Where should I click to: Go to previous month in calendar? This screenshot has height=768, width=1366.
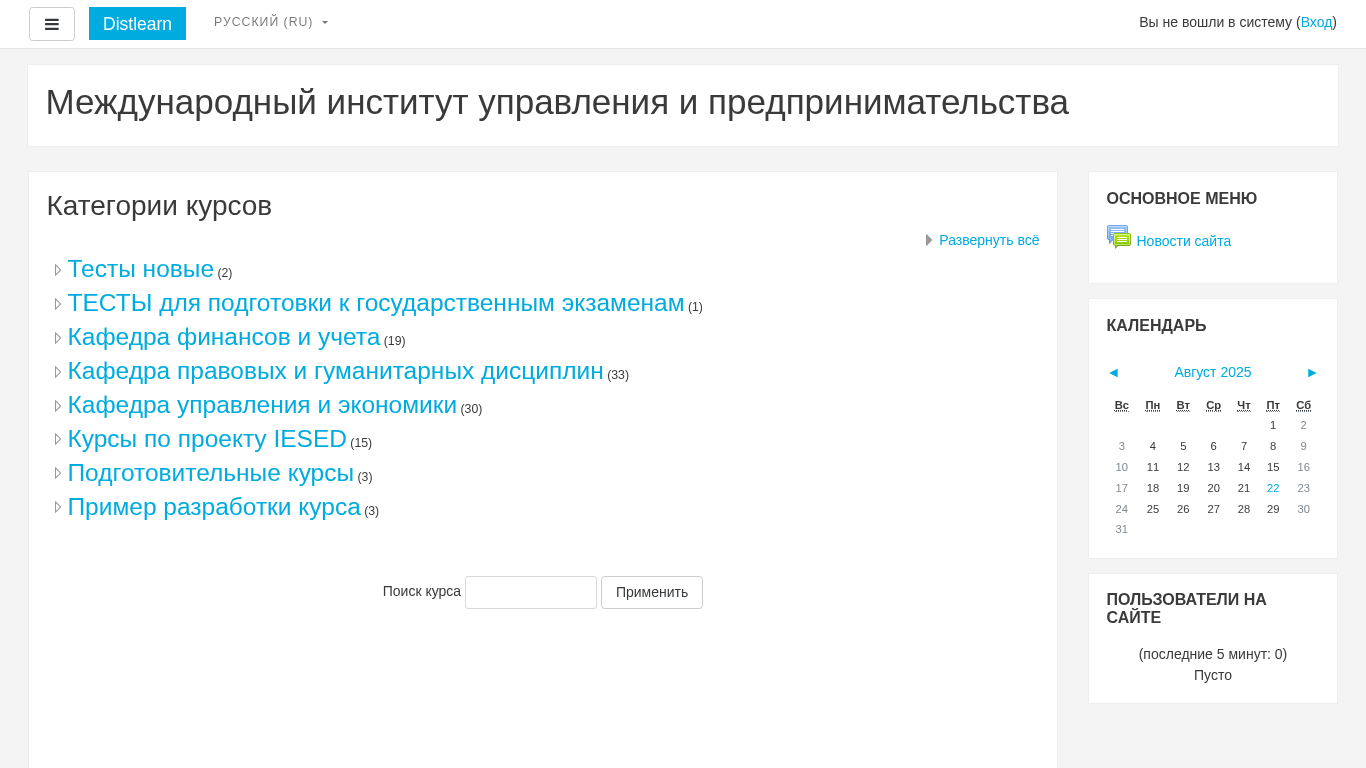tap(1113, 372)
